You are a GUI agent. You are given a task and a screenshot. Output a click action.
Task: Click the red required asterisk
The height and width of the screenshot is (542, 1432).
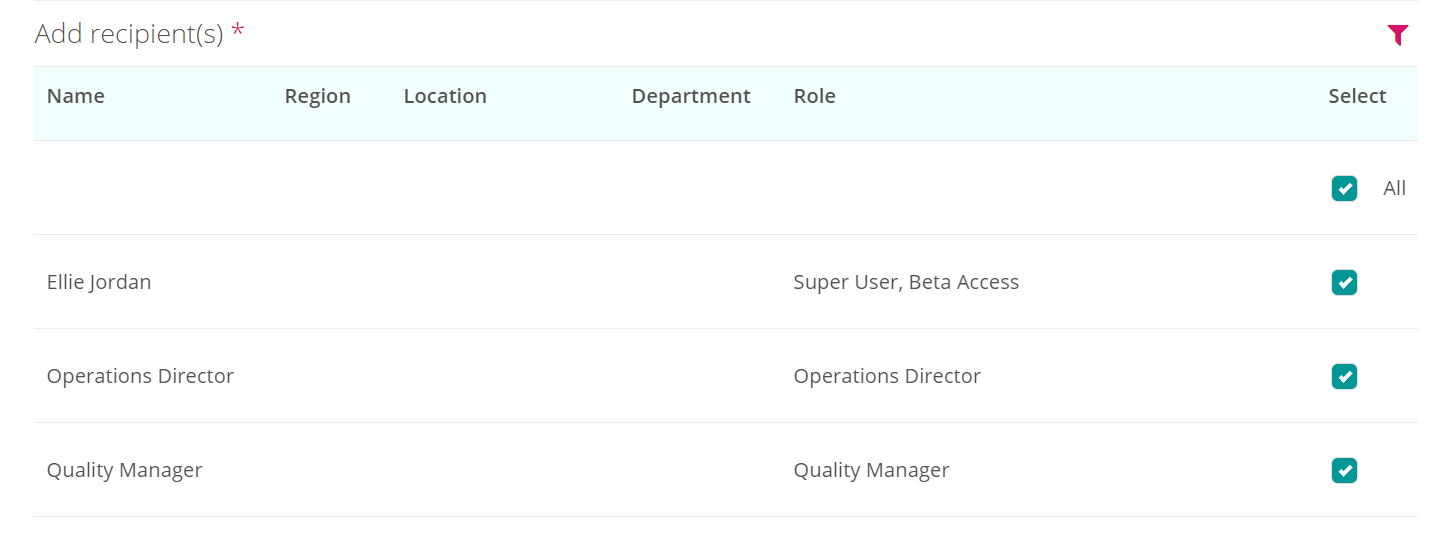[x=238, y=31]
